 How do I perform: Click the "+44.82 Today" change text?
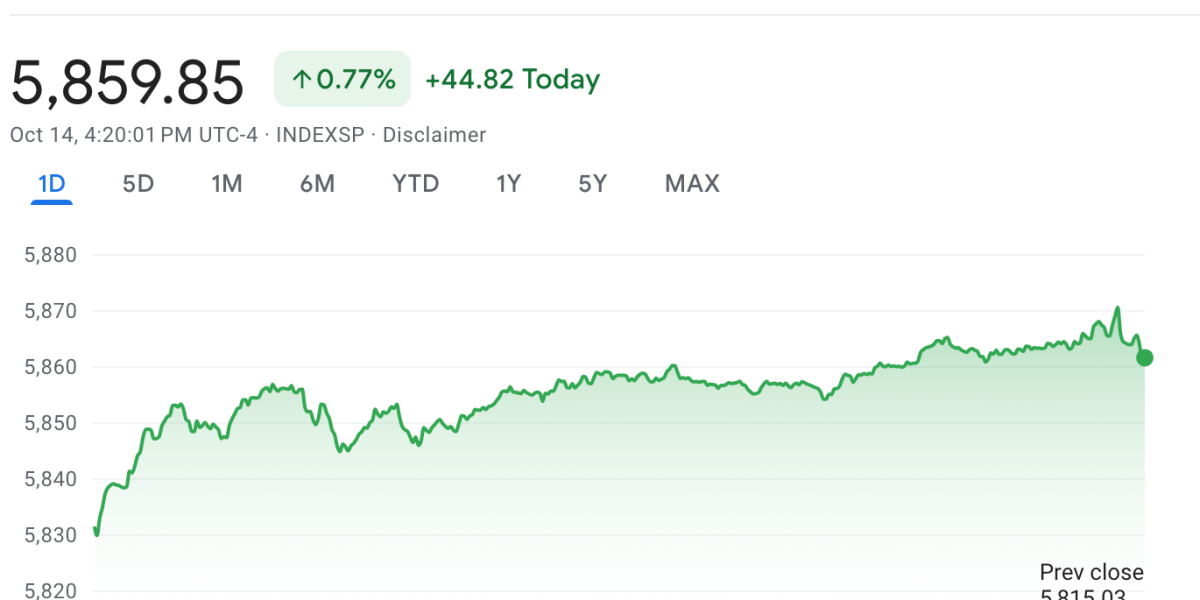(512, 80)
